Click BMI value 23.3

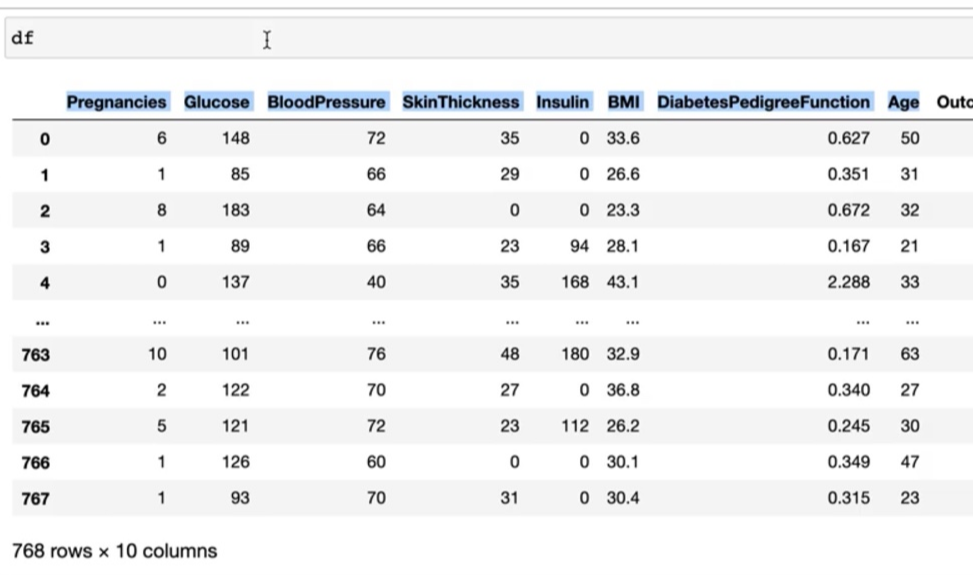623,210
